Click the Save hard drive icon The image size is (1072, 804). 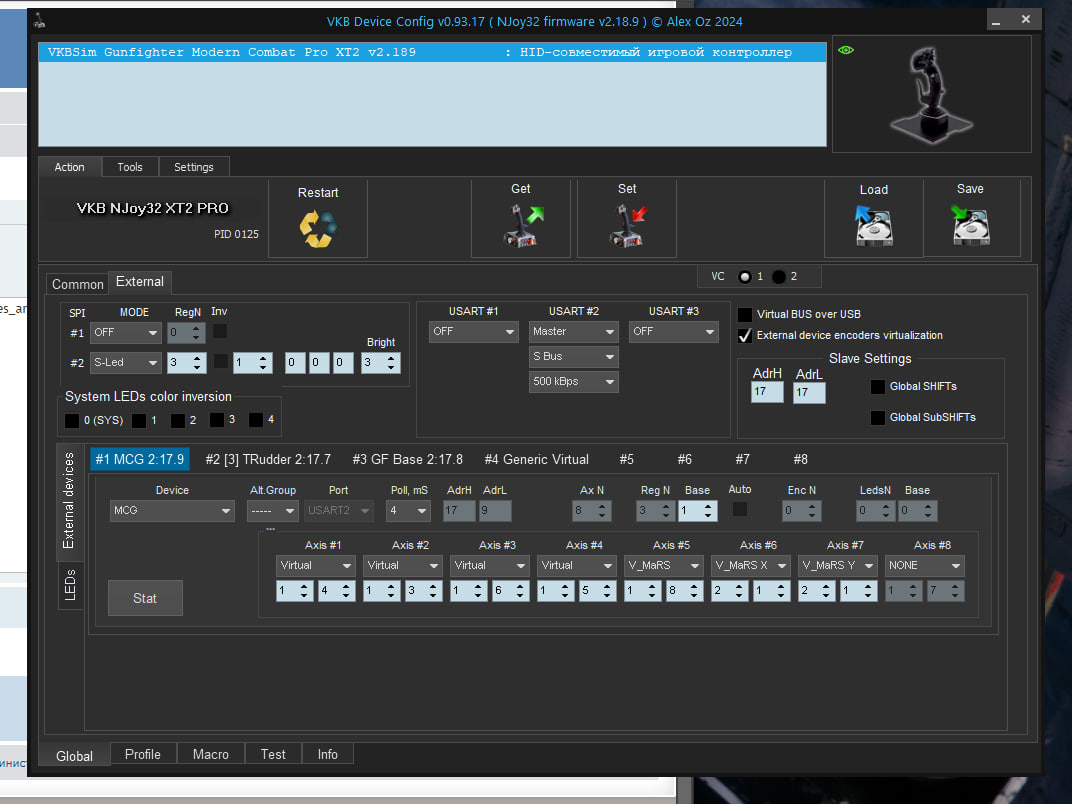click(971, 226)
